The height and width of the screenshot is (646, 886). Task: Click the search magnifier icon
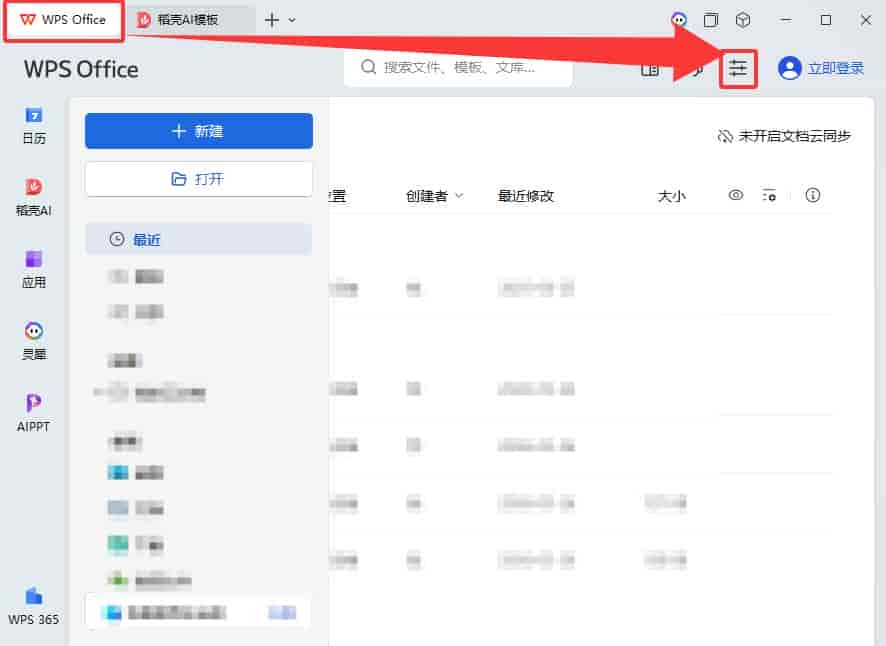click(368, 67)
